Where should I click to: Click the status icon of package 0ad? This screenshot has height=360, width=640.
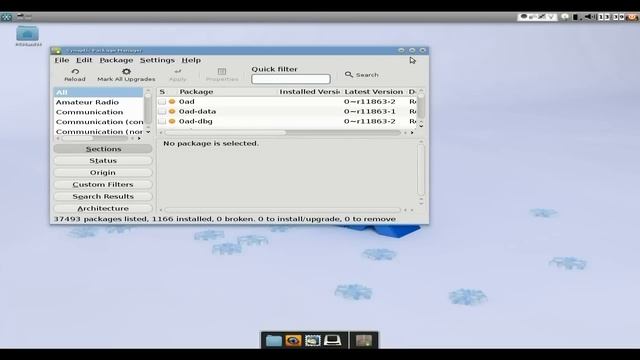pos(172,101)
